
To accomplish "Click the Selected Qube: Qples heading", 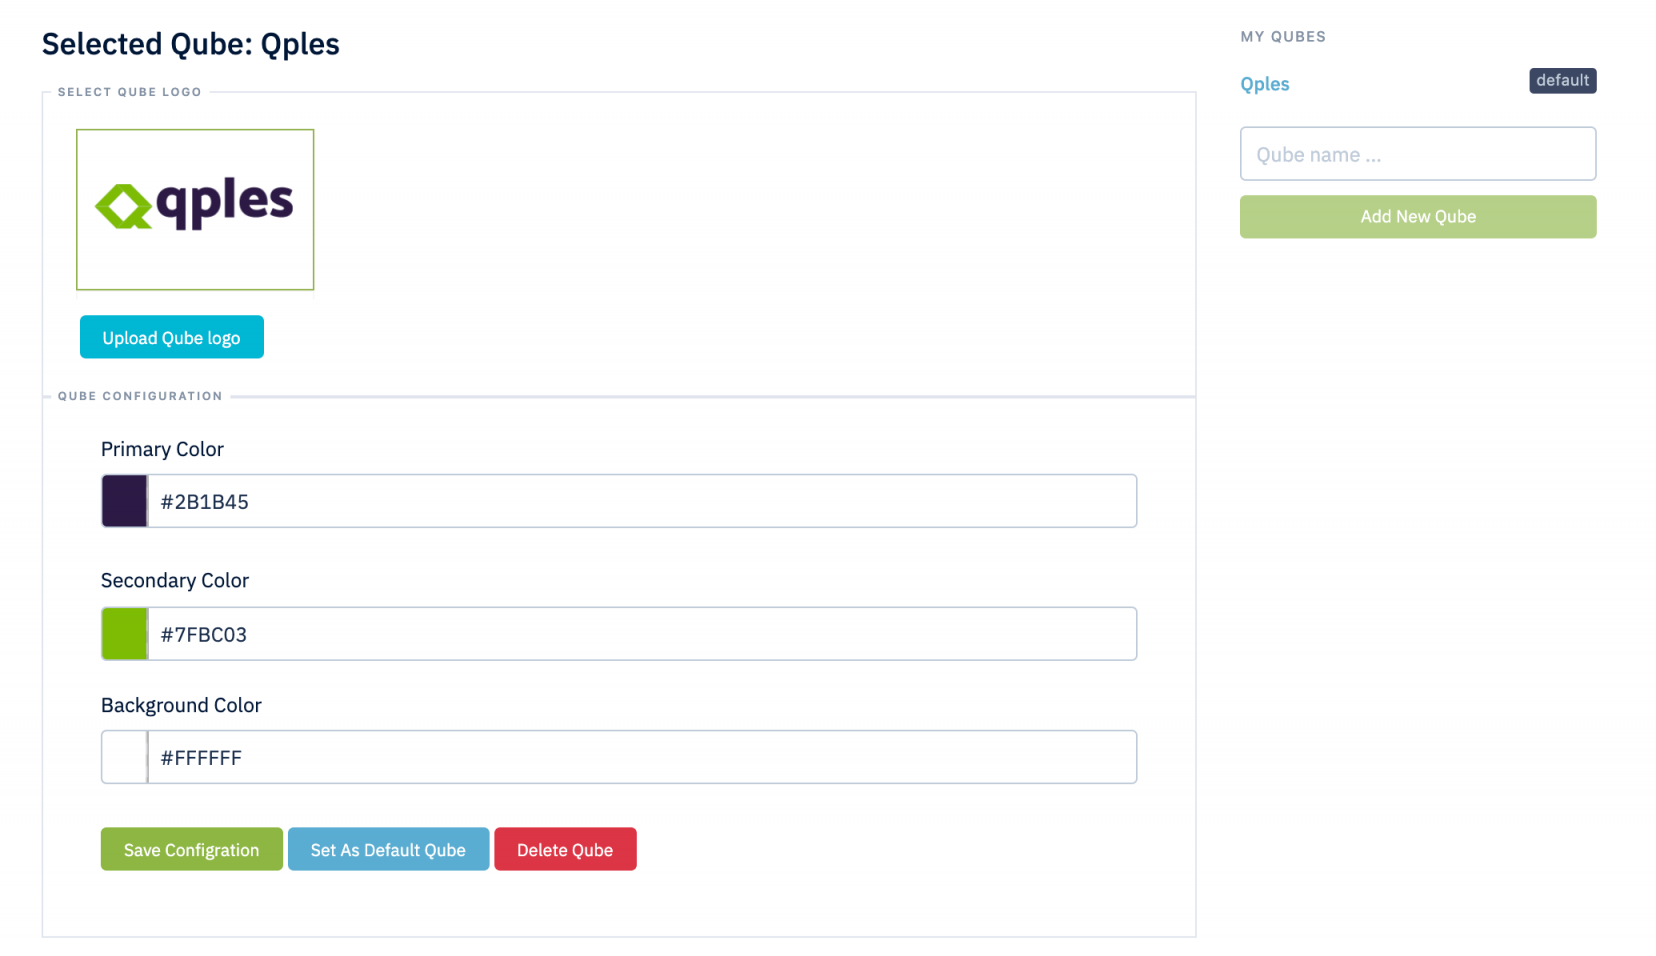I will pyautogui.click(x=191, y=44).
